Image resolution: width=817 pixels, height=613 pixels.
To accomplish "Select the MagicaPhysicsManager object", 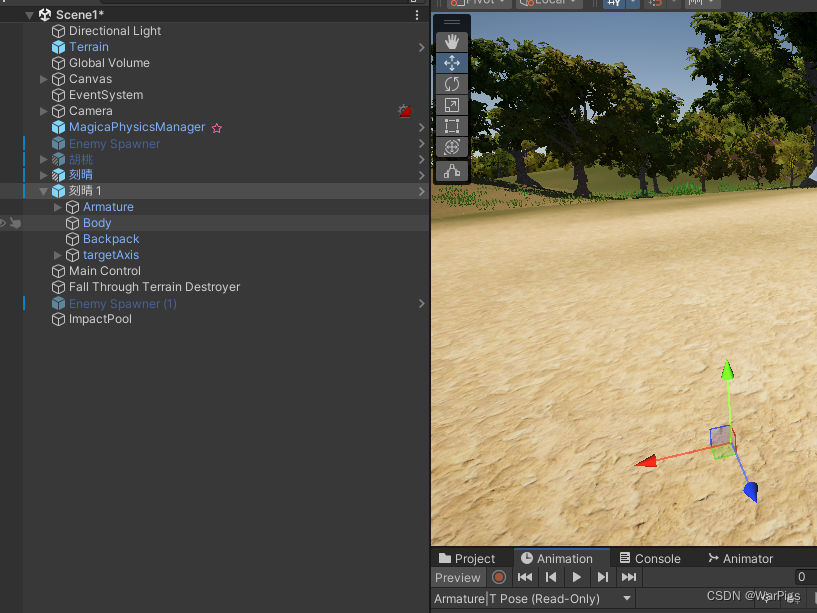I will tap(137, 127).
